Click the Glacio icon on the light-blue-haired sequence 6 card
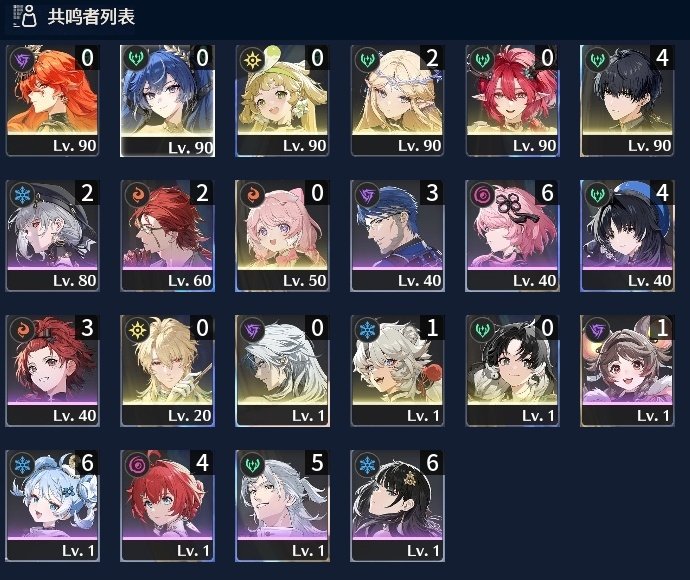Screen dimensions: 690x580 pyautogui.click(x=22, y=465)
